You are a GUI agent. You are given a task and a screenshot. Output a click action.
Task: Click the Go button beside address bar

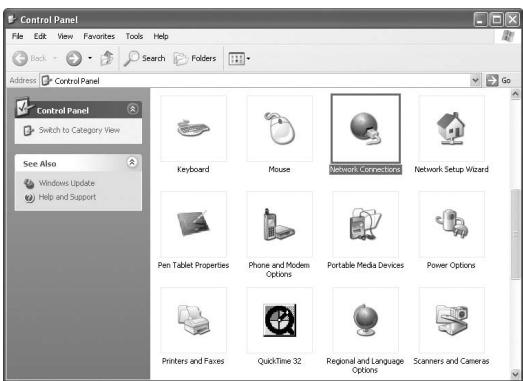499,80
